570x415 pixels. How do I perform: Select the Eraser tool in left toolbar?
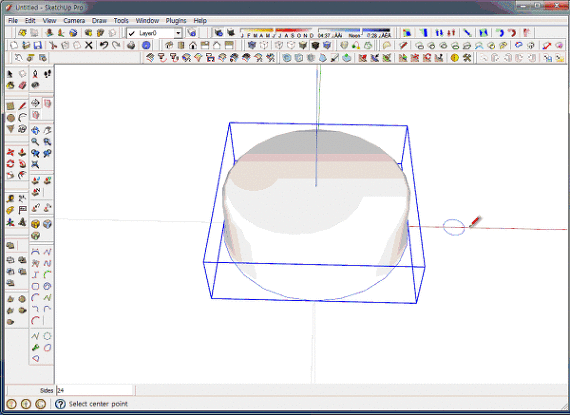[23, 85]
